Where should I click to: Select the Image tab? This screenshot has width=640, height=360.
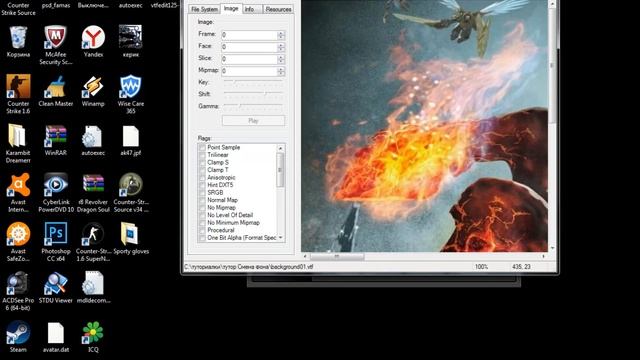231,8
